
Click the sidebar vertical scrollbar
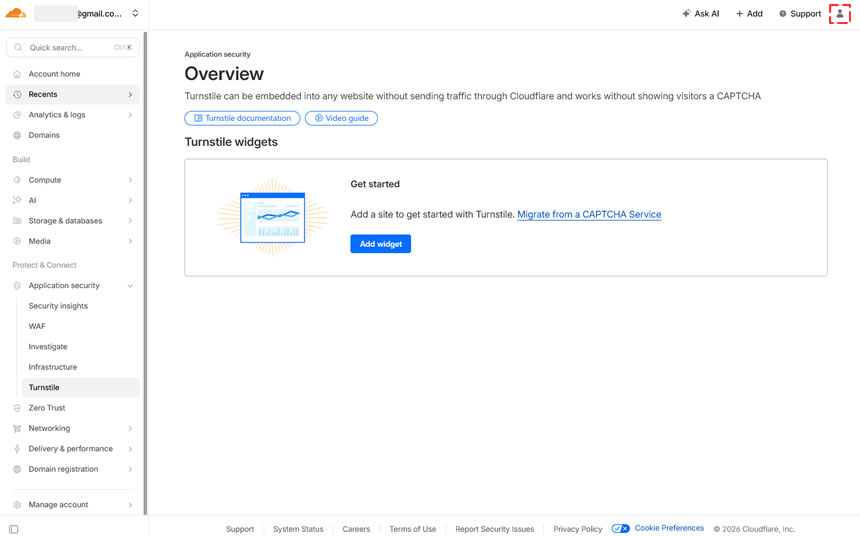[x=145, y=273]
